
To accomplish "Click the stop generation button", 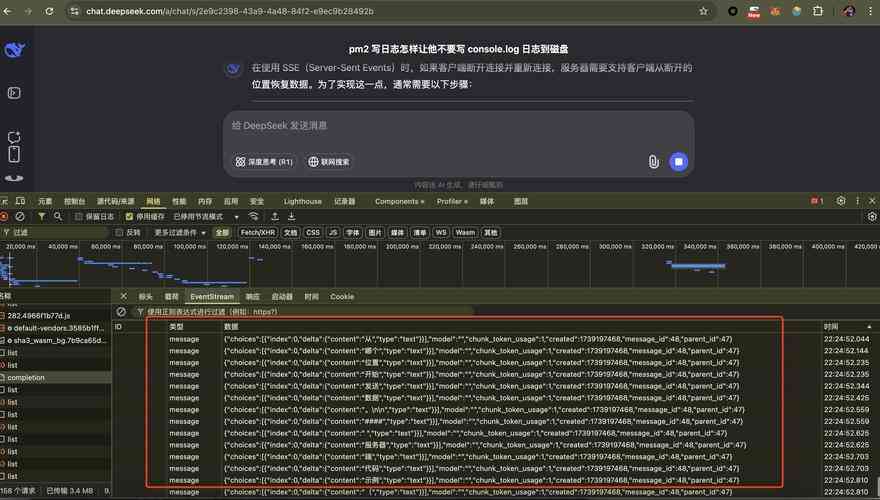I will click(x=678, y=161).
